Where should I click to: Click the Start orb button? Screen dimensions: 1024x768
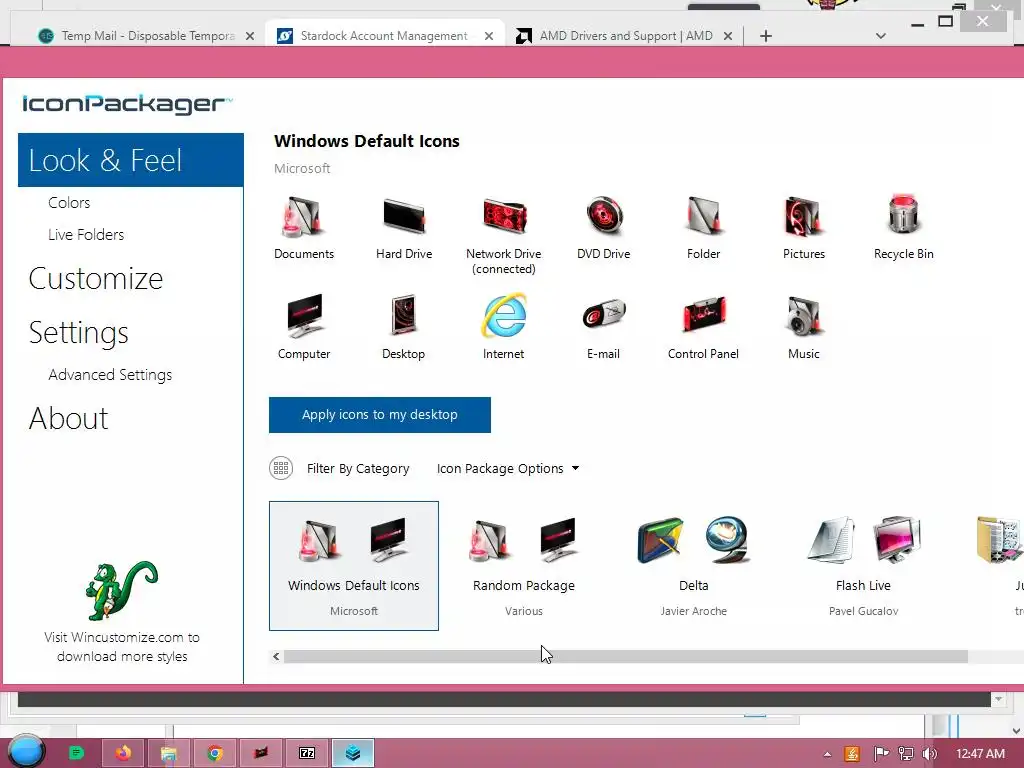click(x=25, y=752)
